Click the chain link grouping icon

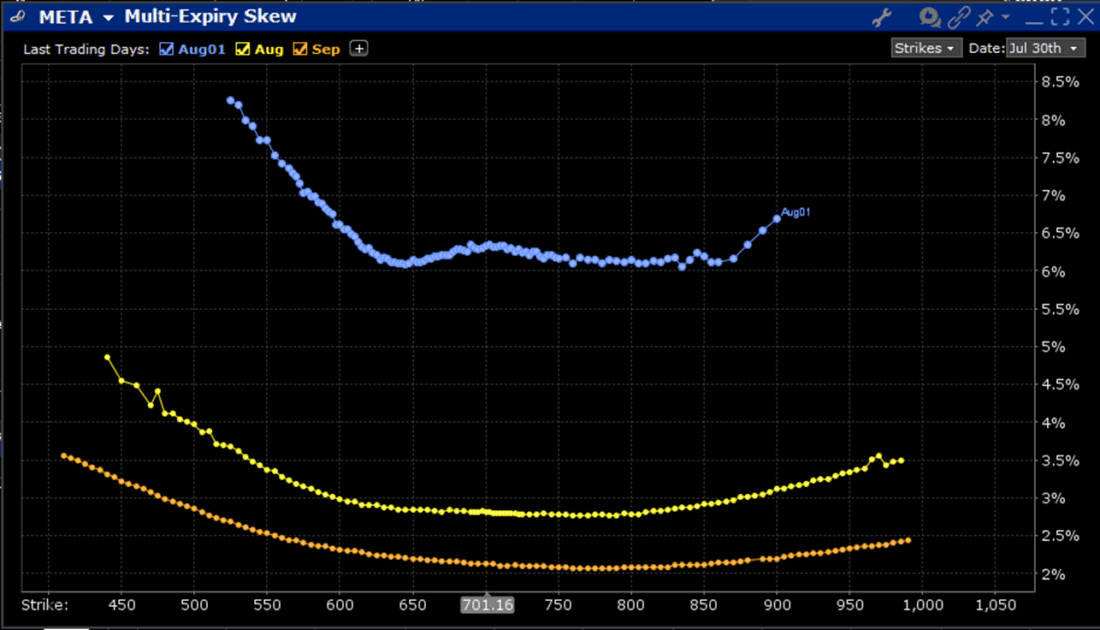959,17
